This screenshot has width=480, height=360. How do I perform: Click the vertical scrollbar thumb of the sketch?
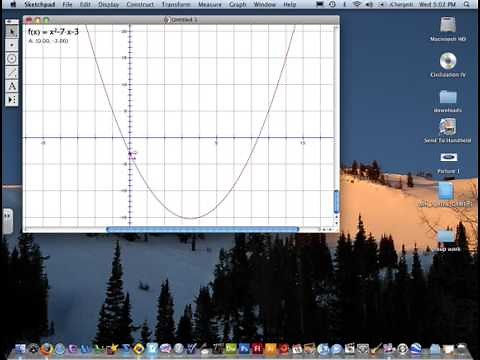pos(336,201)
